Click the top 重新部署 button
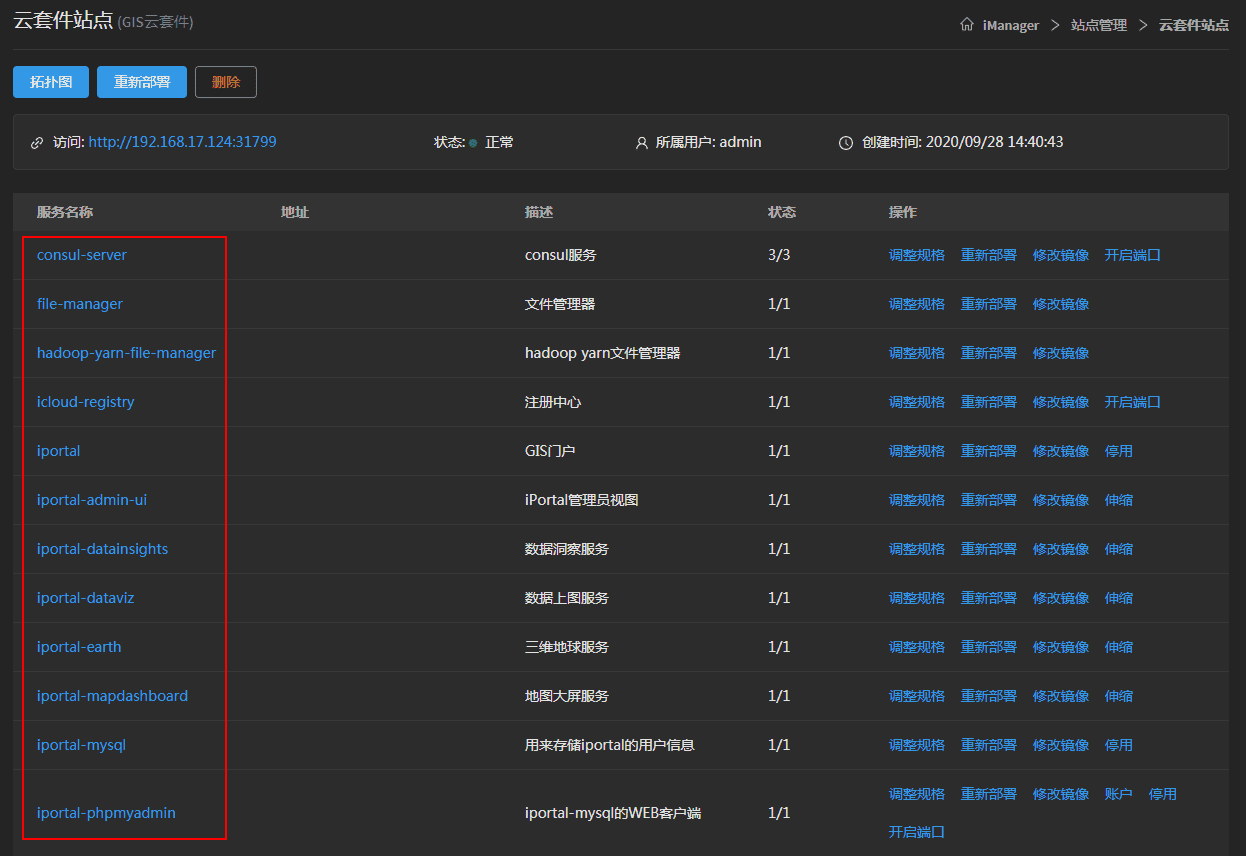Screen dimensions: 1246x856 [x=142, y=82]
